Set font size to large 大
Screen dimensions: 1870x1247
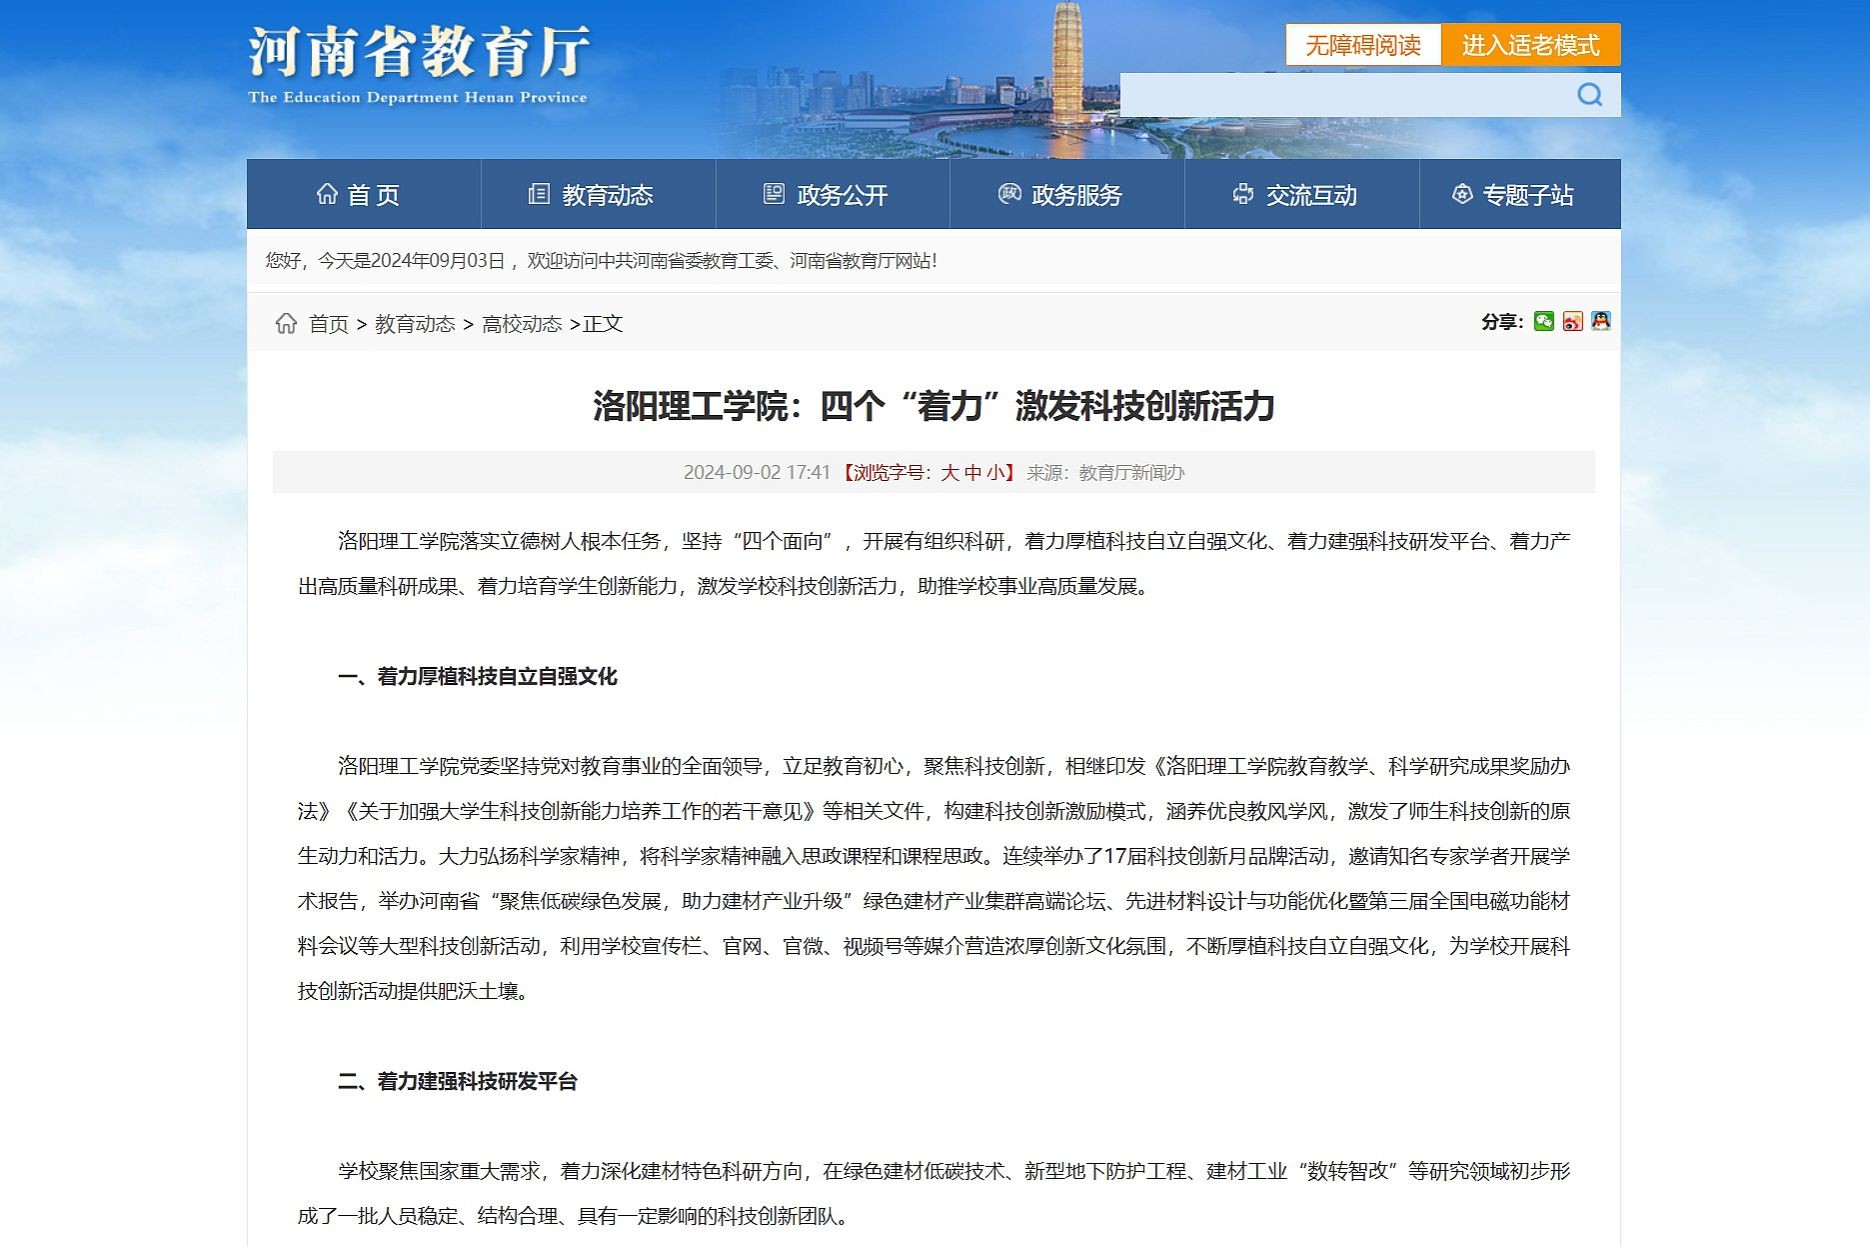click(949, 473)
